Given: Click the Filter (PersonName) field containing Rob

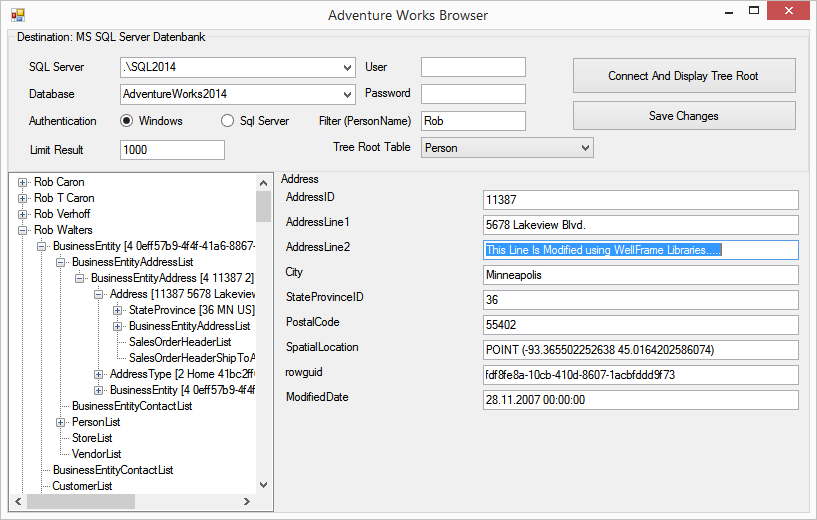Looking at the screenshot, I should [x=473, y=121].
